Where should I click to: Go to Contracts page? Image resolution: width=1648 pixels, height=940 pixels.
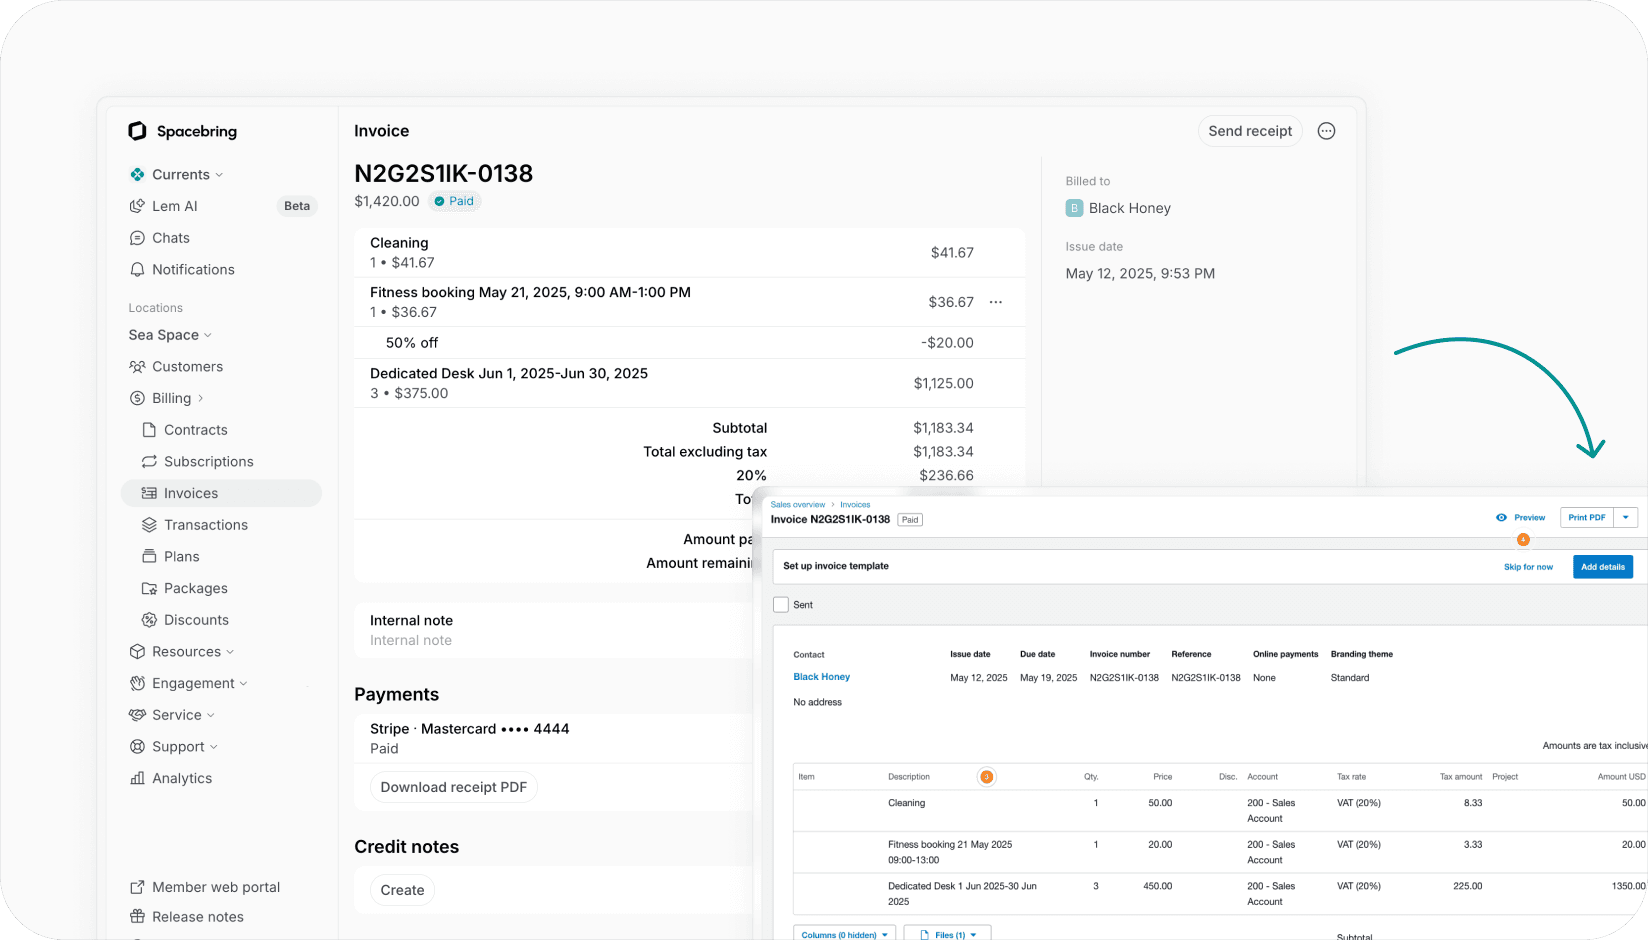196,430
